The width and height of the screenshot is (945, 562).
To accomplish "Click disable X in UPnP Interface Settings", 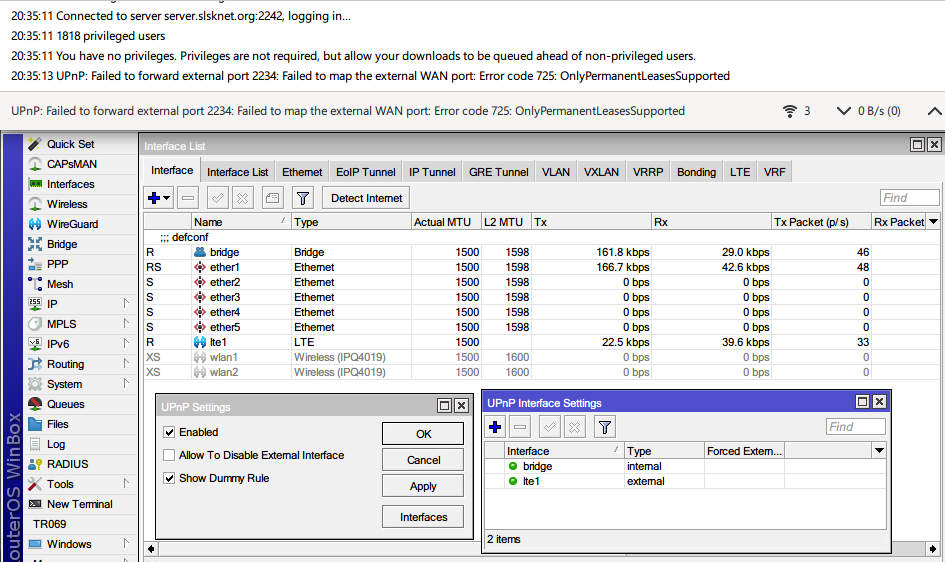I will [x=574, y=427].
